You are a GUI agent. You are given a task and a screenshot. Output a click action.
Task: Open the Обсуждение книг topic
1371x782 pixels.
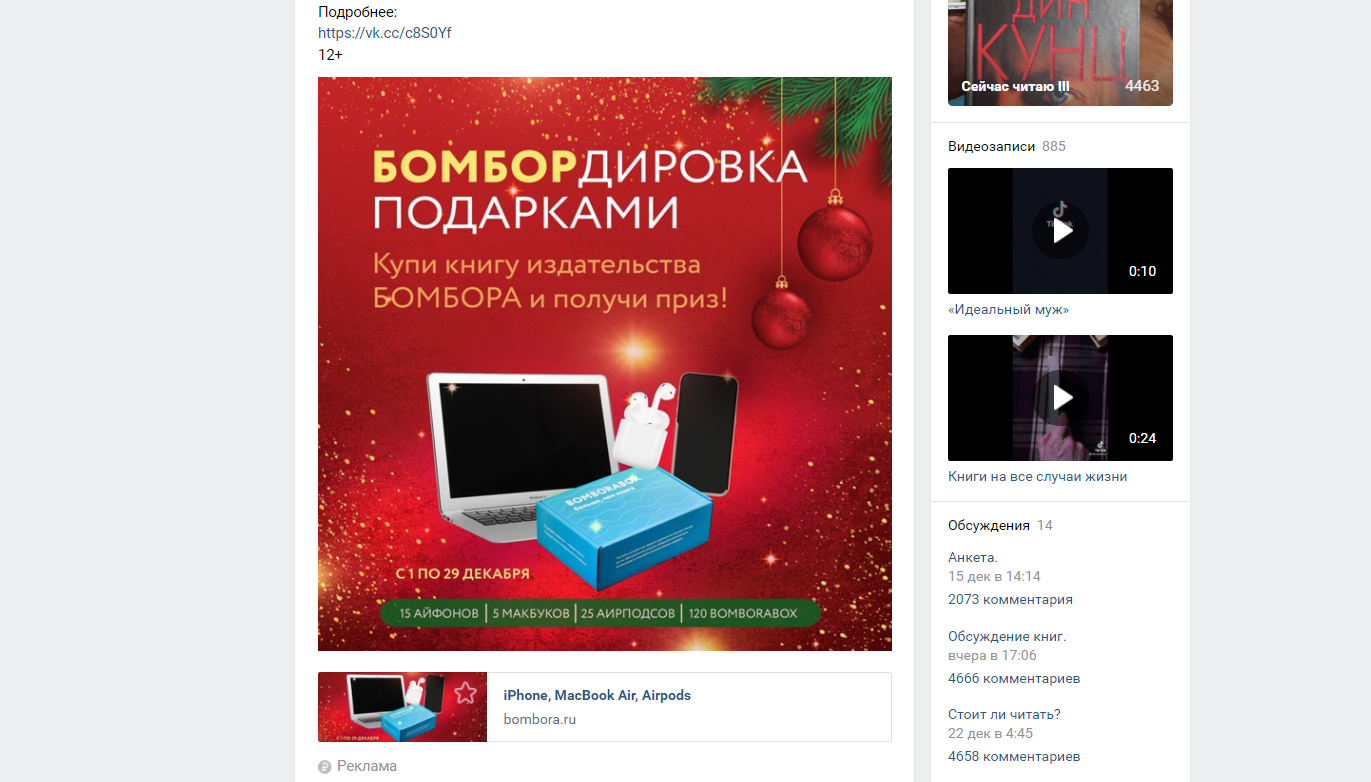[1007, 636]
